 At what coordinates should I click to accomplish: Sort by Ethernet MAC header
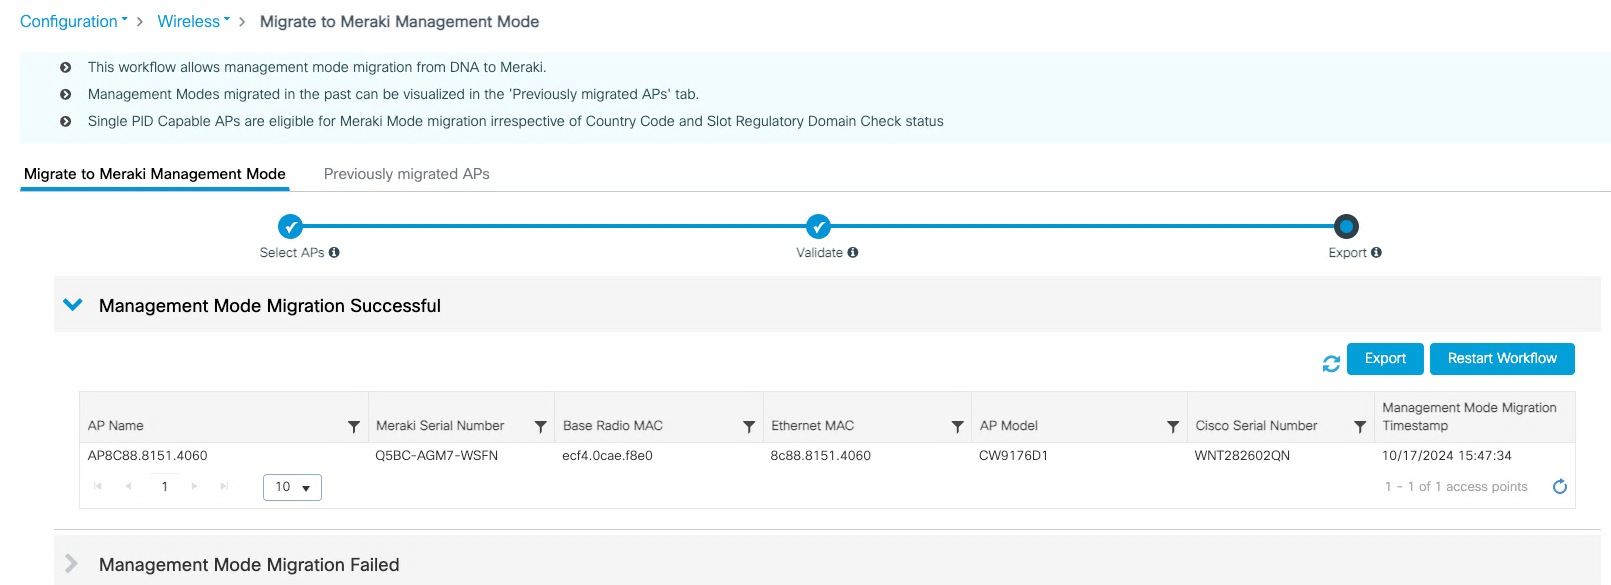[x=812, y=426]
